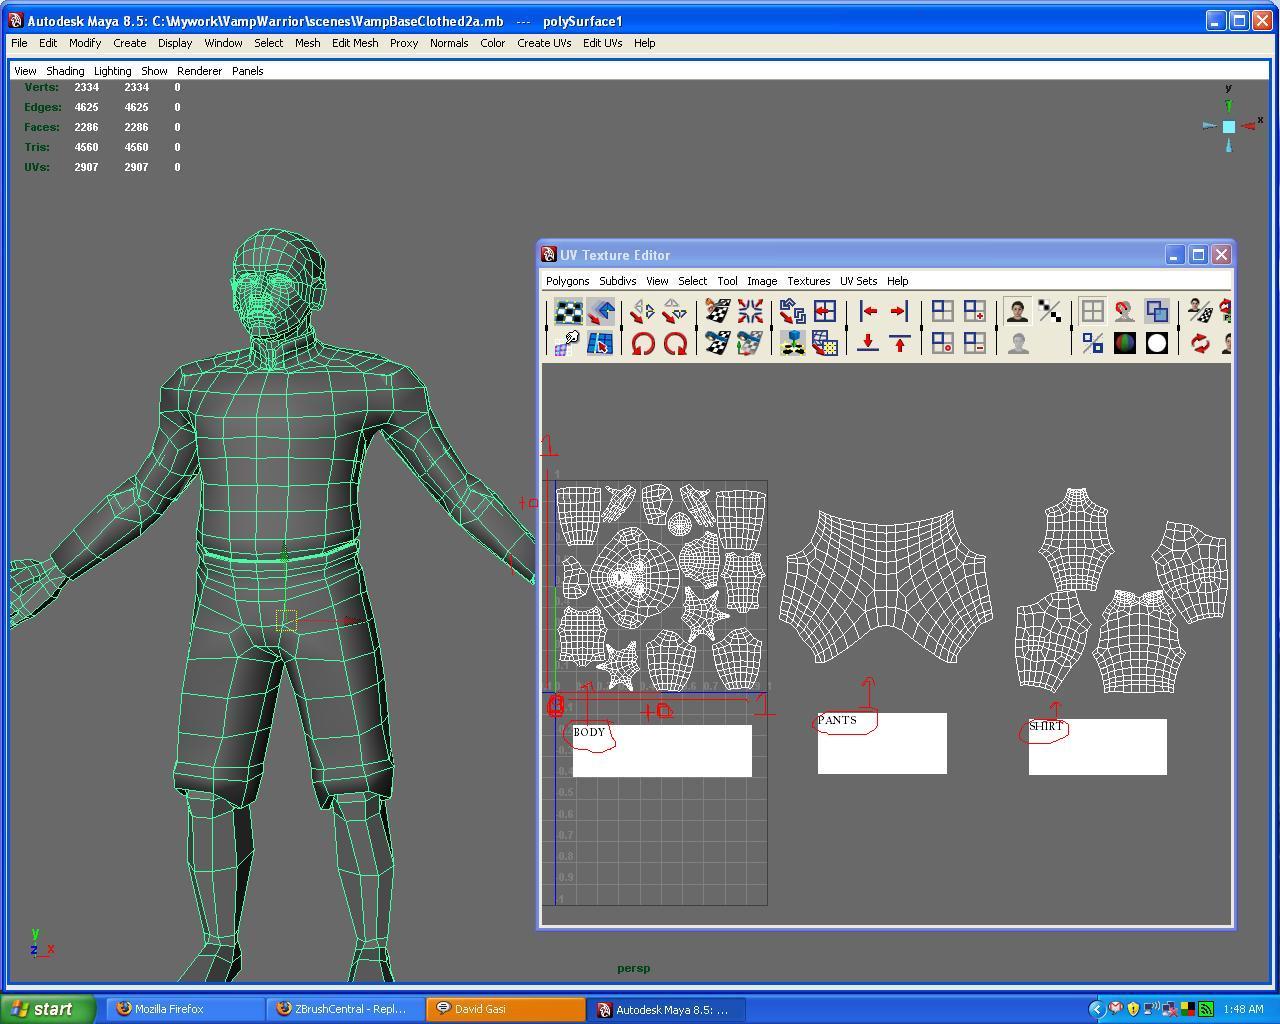Open the UV Sets menu
Screen dimensions: 1280x1024
858,281
